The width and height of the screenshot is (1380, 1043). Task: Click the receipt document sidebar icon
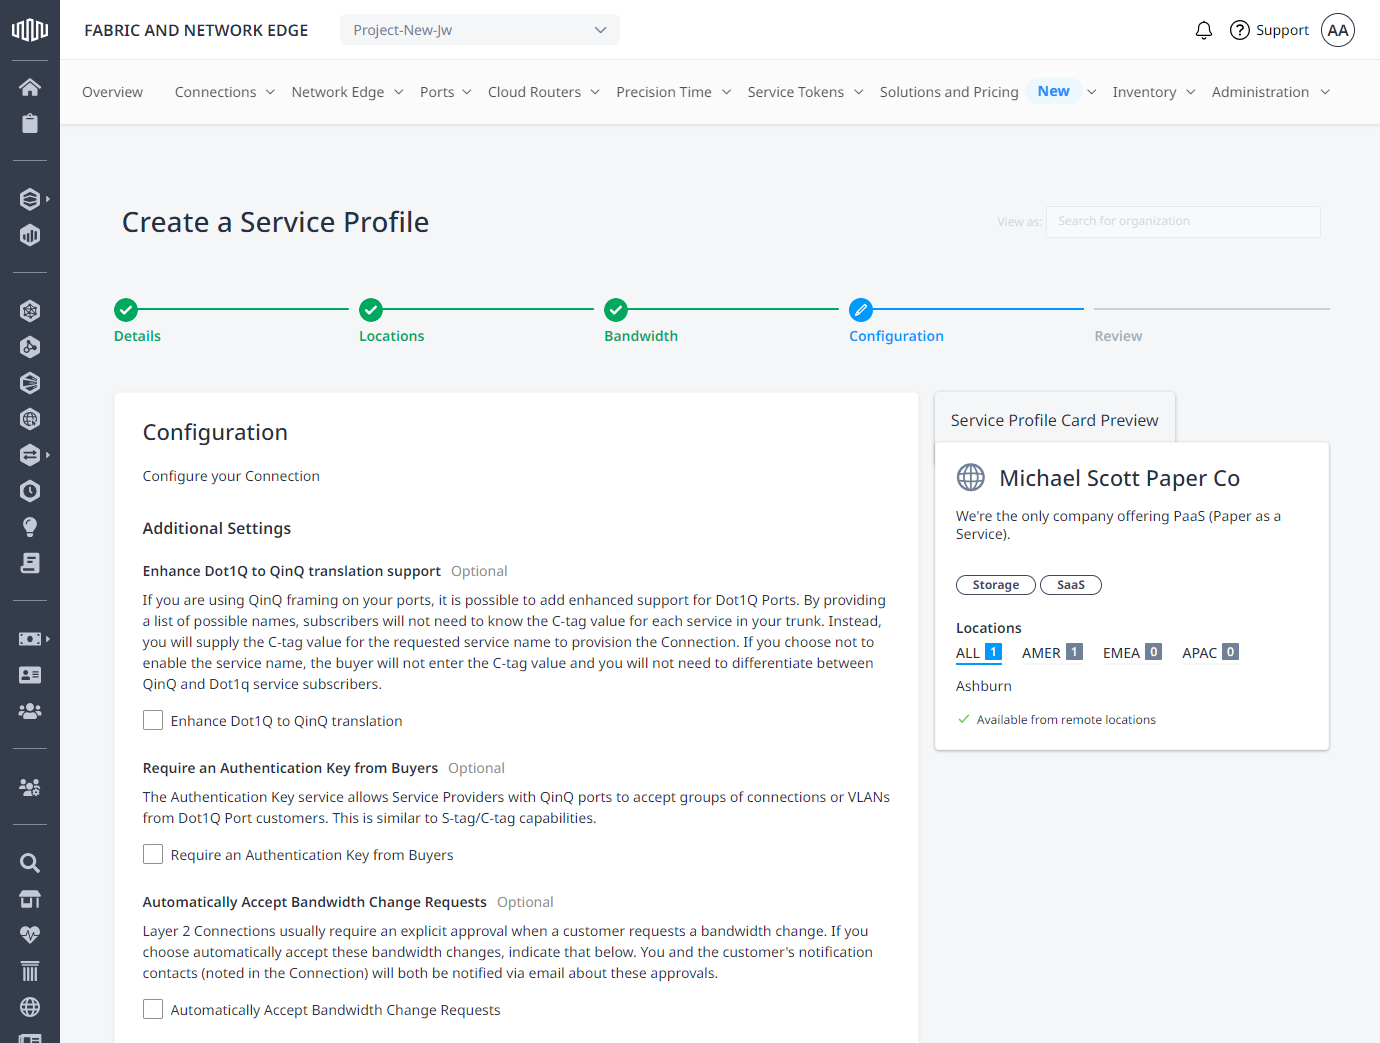[x=30, y=563]
